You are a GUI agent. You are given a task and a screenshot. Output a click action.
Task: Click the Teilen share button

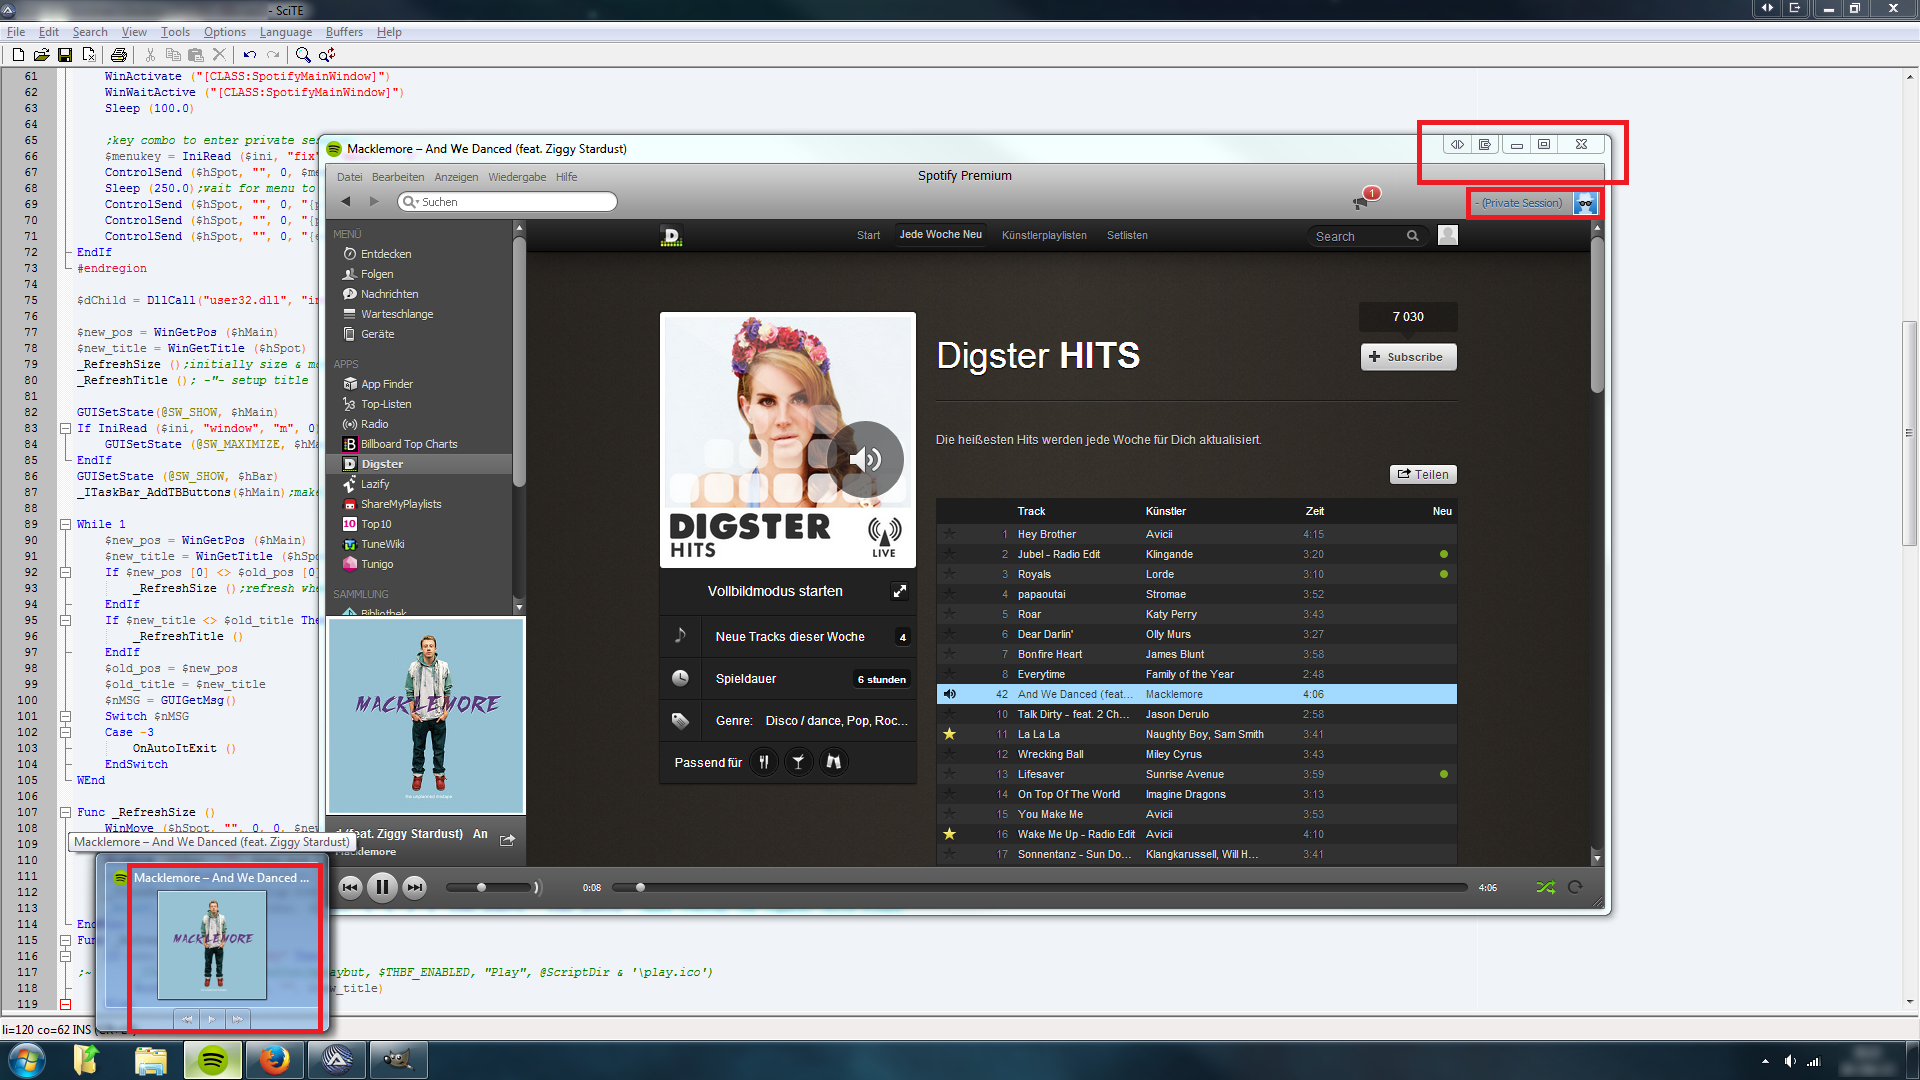1423,475
